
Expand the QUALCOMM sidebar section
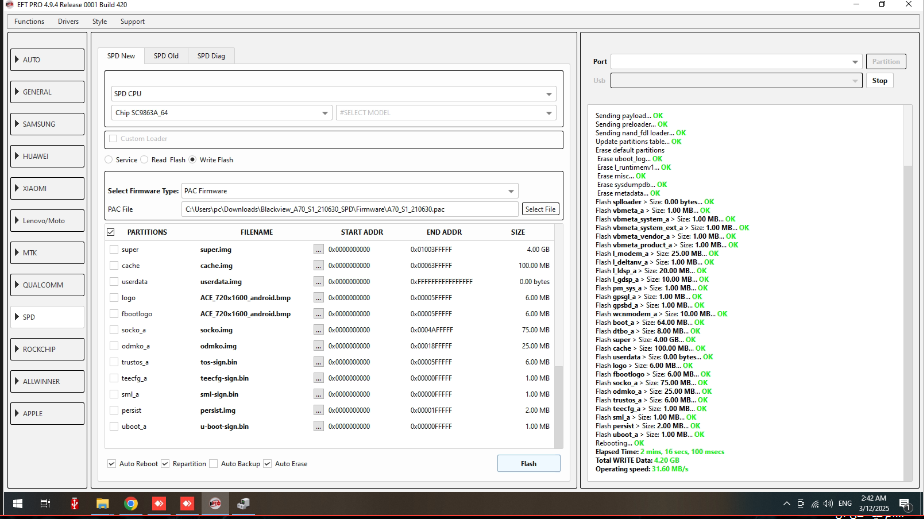pos(47,285)
